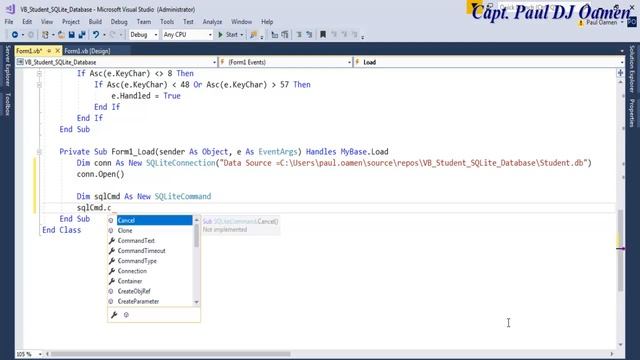The image size is (640, 360).
Task: Click the Visual Studio logo icon
Action: coord(11,9)
